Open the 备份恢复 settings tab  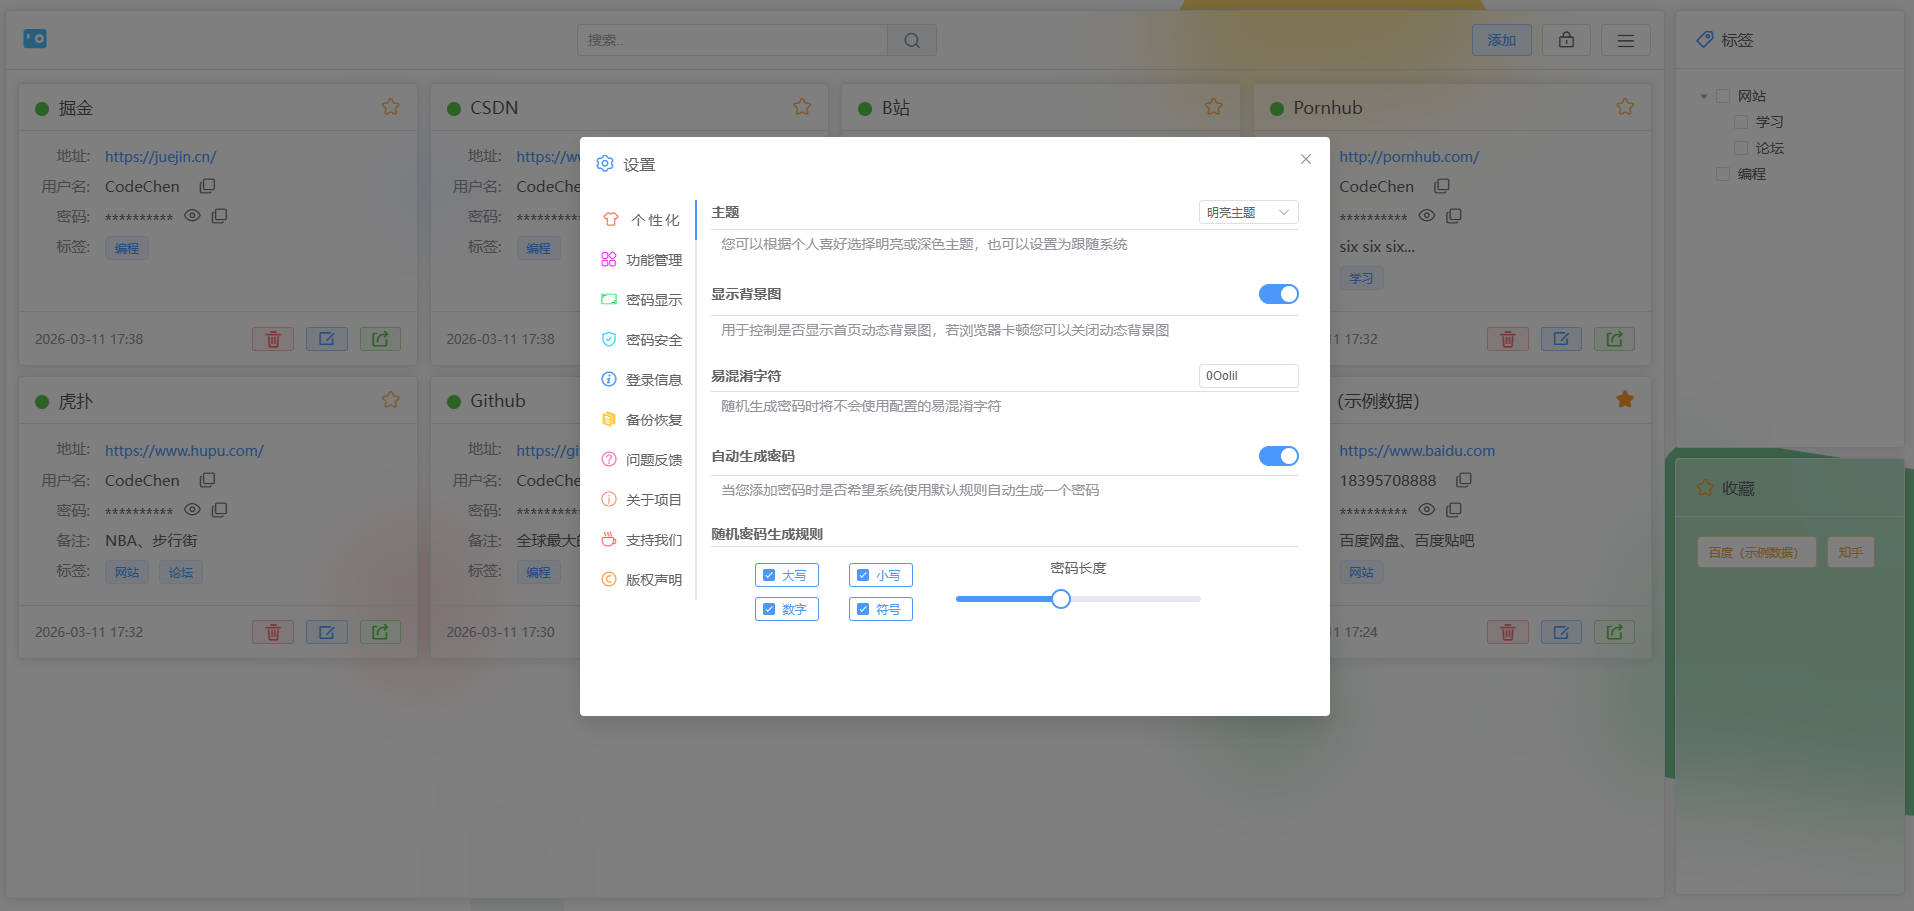643,420
